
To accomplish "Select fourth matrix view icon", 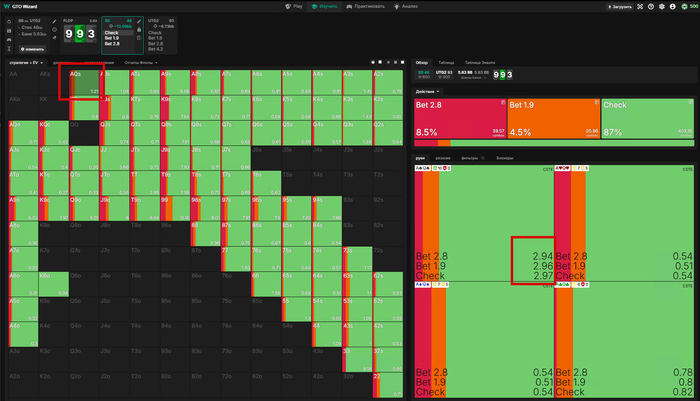I will click(395, 63).
